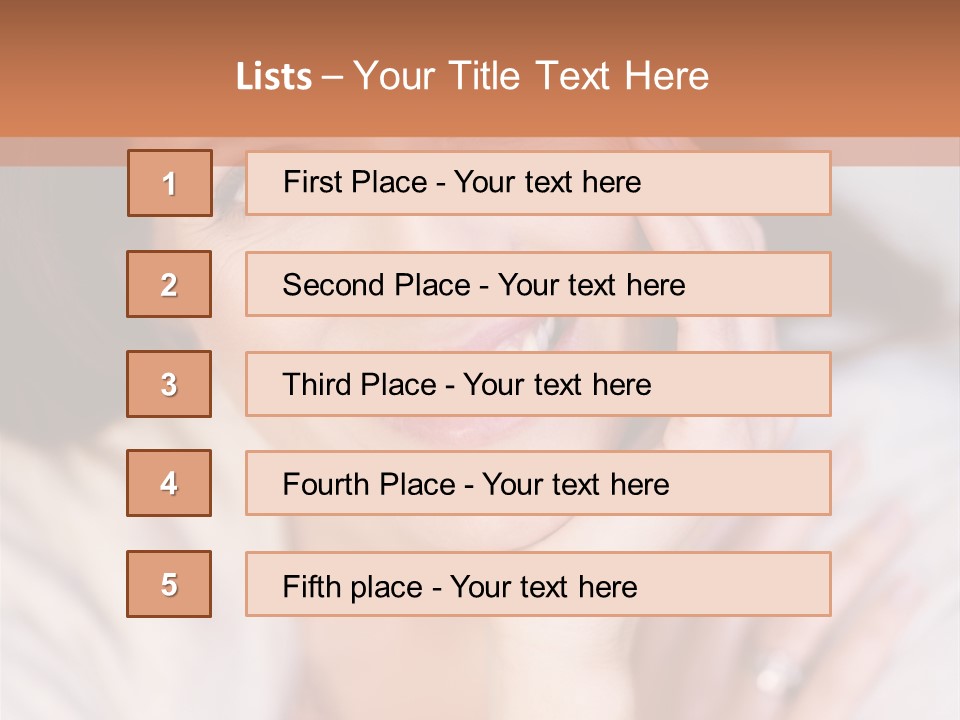960x720 pixels.
Task: Click the number 5 box
Action: click(169, 584)
